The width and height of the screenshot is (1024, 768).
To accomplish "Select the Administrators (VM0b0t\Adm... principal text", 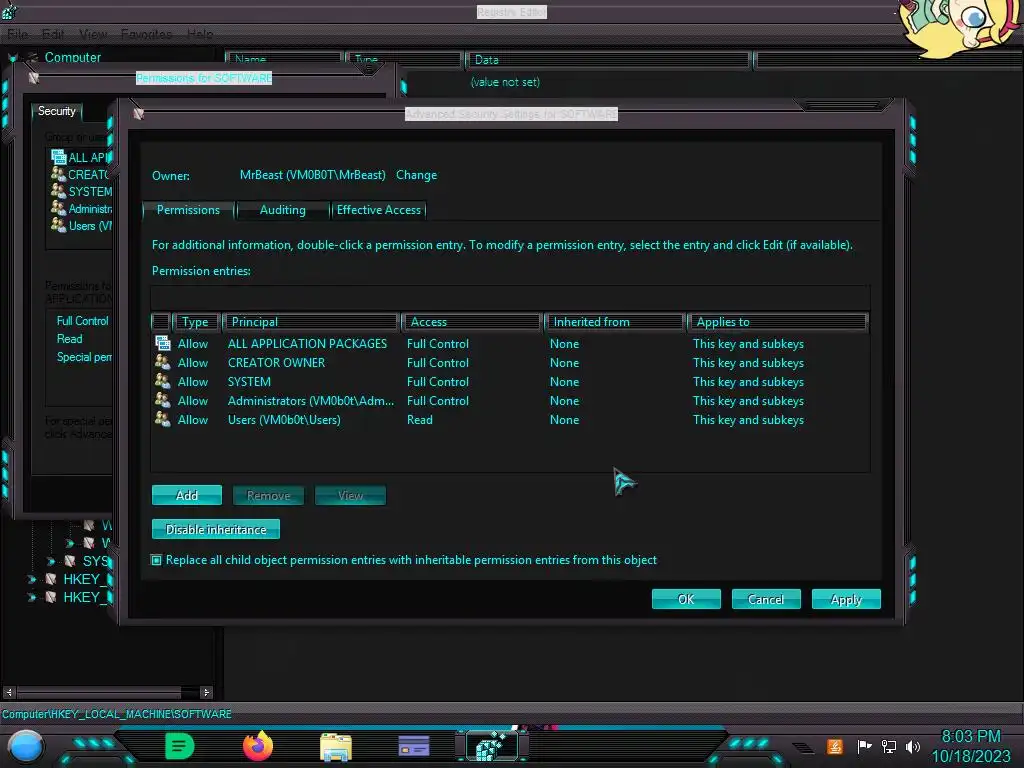I will 311,400.
